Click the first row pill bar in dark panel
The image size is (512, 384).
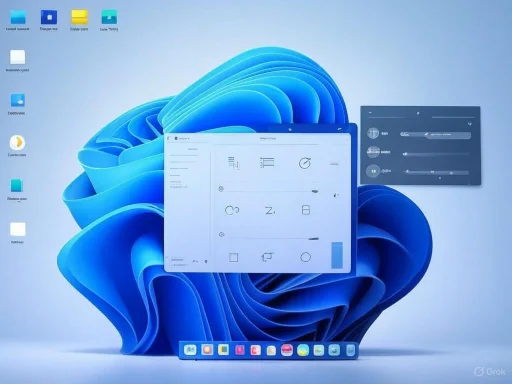[435, 134]
